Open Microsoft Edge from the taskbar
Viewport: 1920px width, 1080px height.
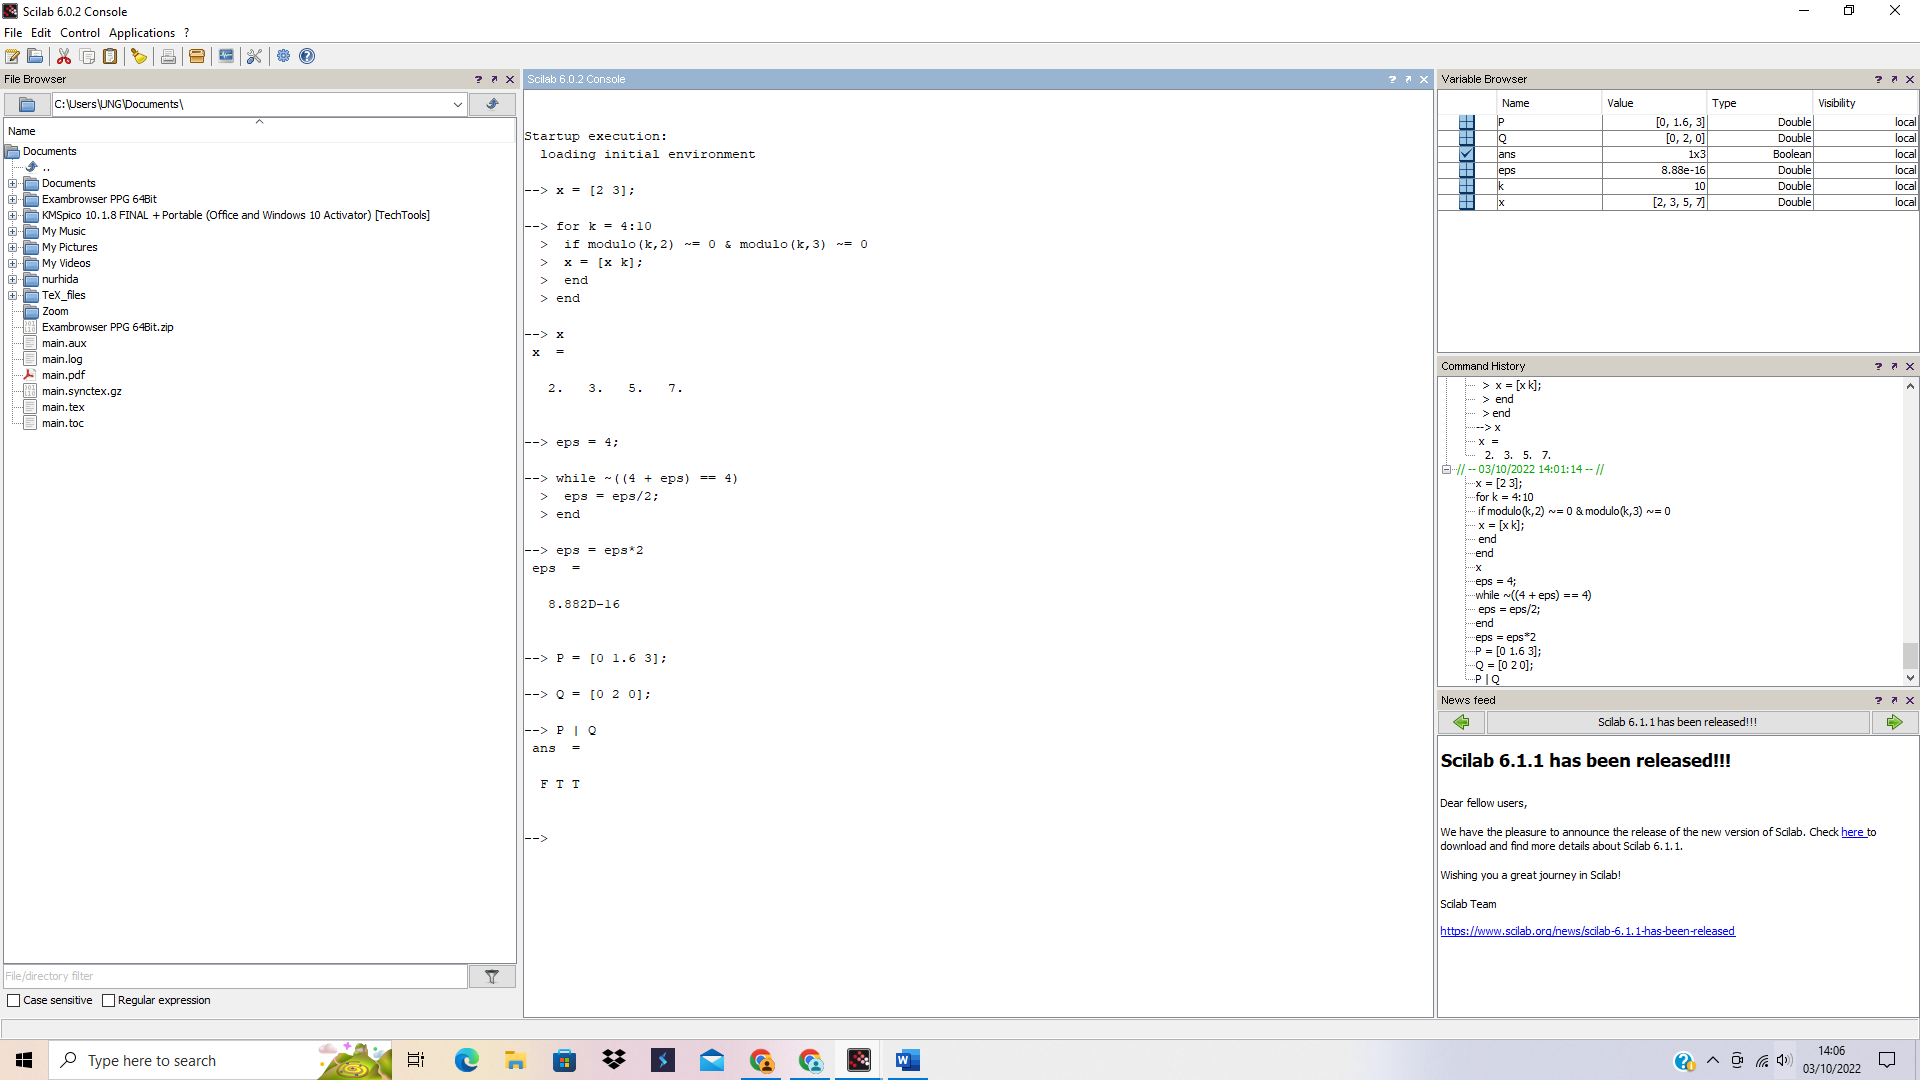467,1060
